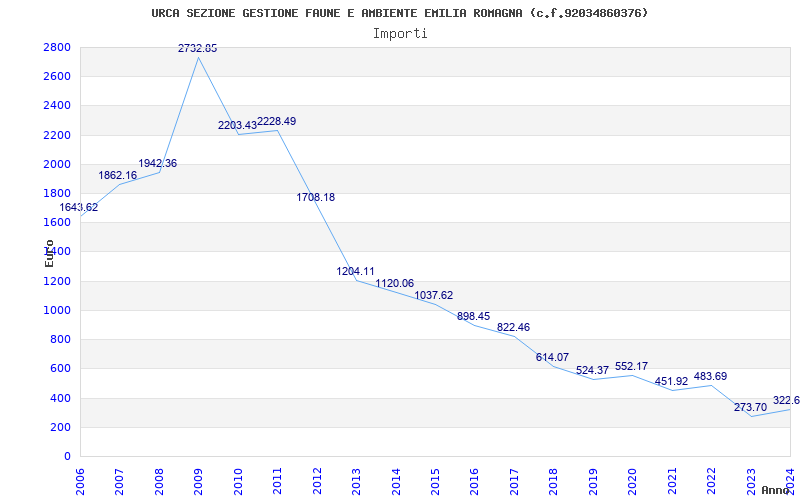Select the 2007 year axis label
The width and height of the screenshot is (800, 500).
pyautogui.click(x=119, y=482)
